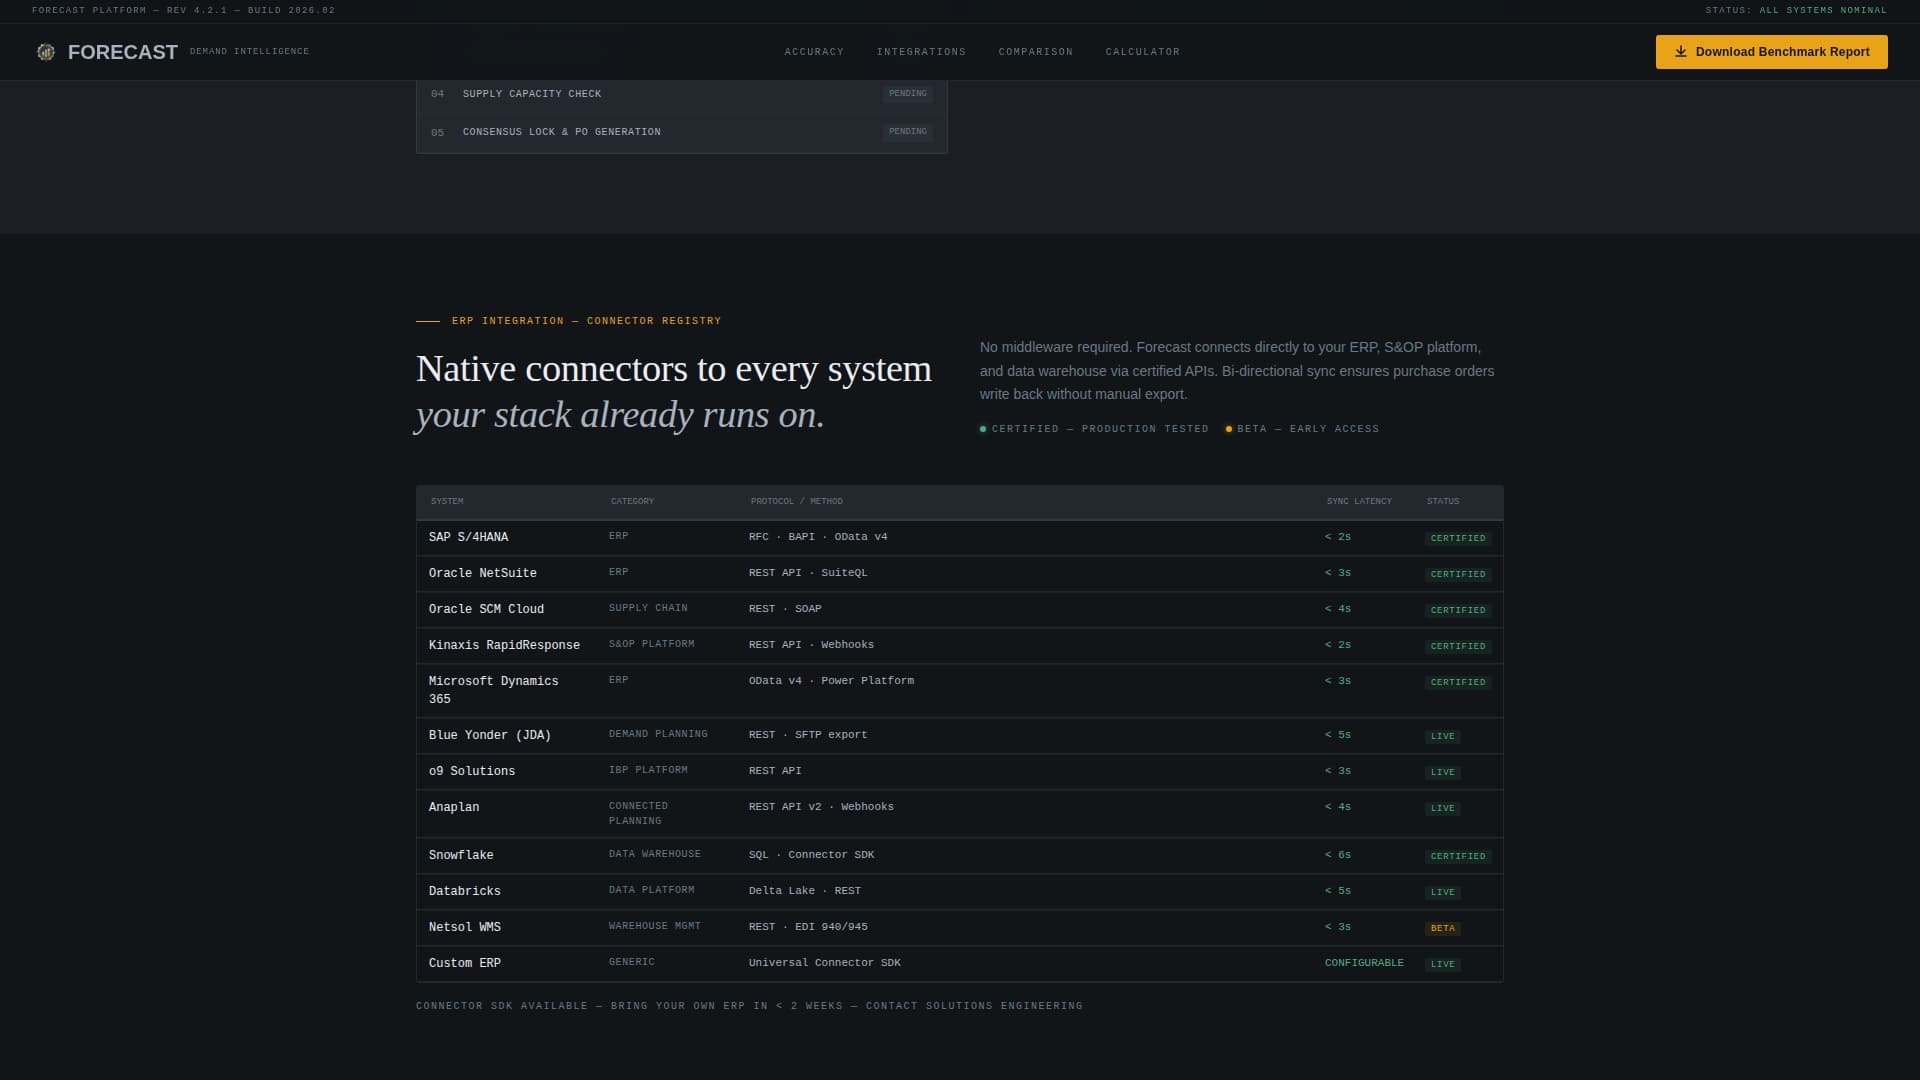Click LIVE badge in Databricks row

tap(1442, 892)
